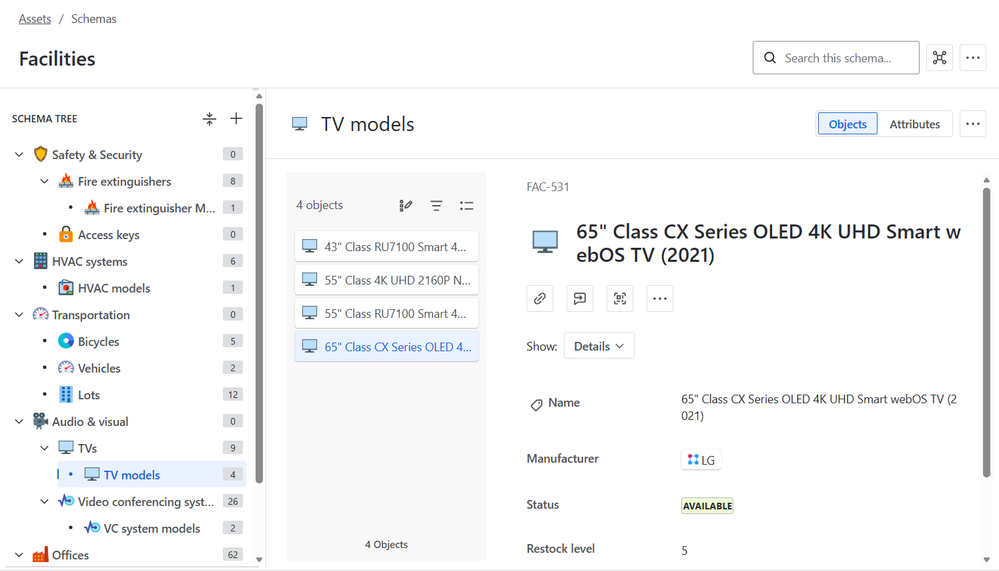
Task: Click the Video conferencing systems icon
Action: tap(66, 501)
